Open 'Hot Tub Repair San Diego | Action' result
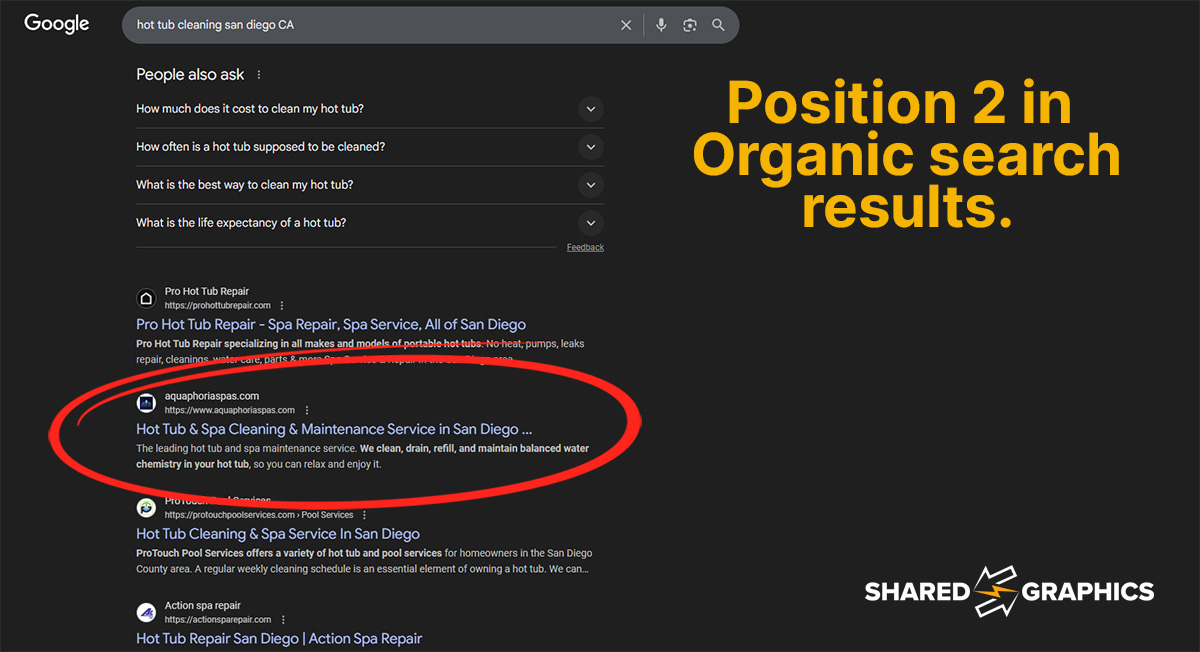1200x652 pixels. point(279,638)
